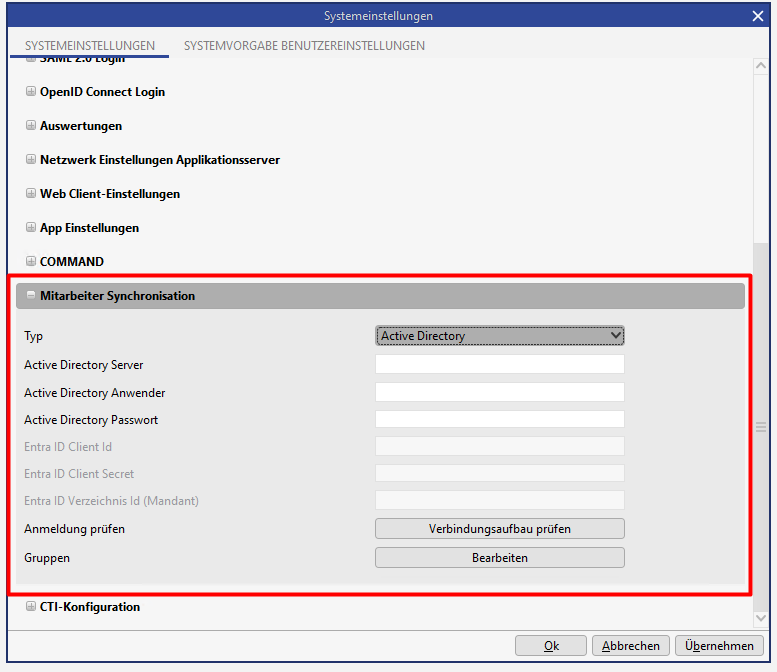The width and height of the screenshot is (777, 672).
Task: Confirm settings with the Ok button
Action: [551, 646]
